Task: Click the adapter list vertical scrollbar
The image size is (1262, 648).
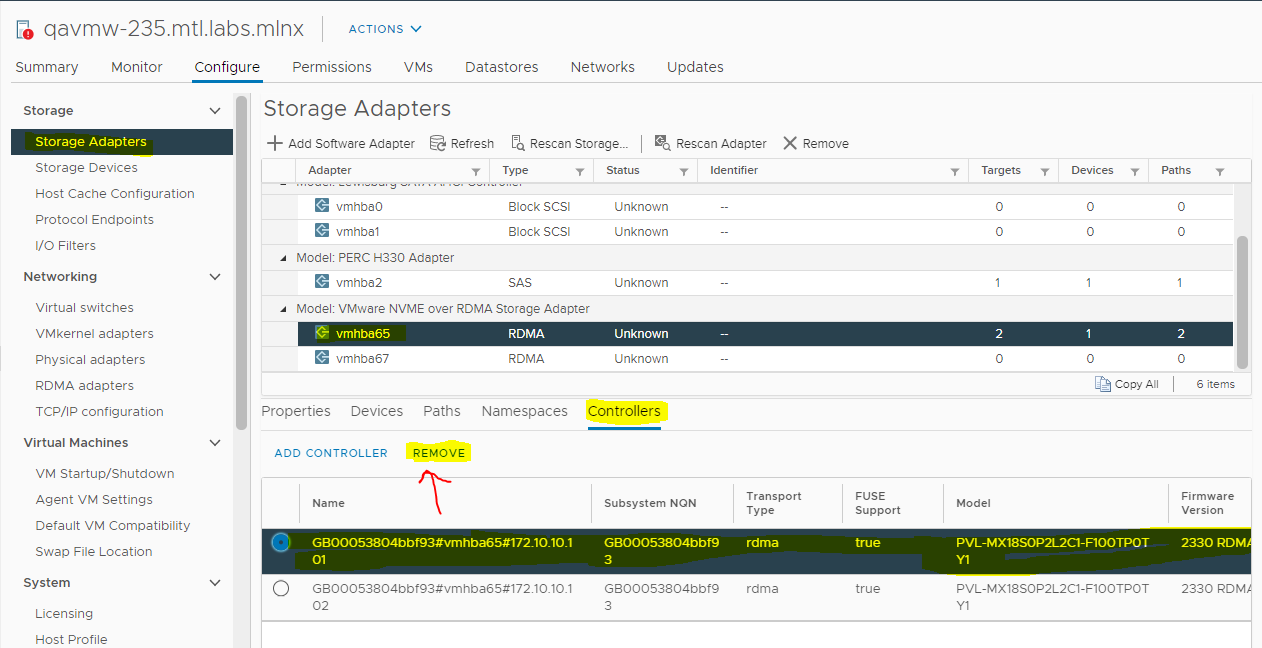Action: click(1243, 302)
